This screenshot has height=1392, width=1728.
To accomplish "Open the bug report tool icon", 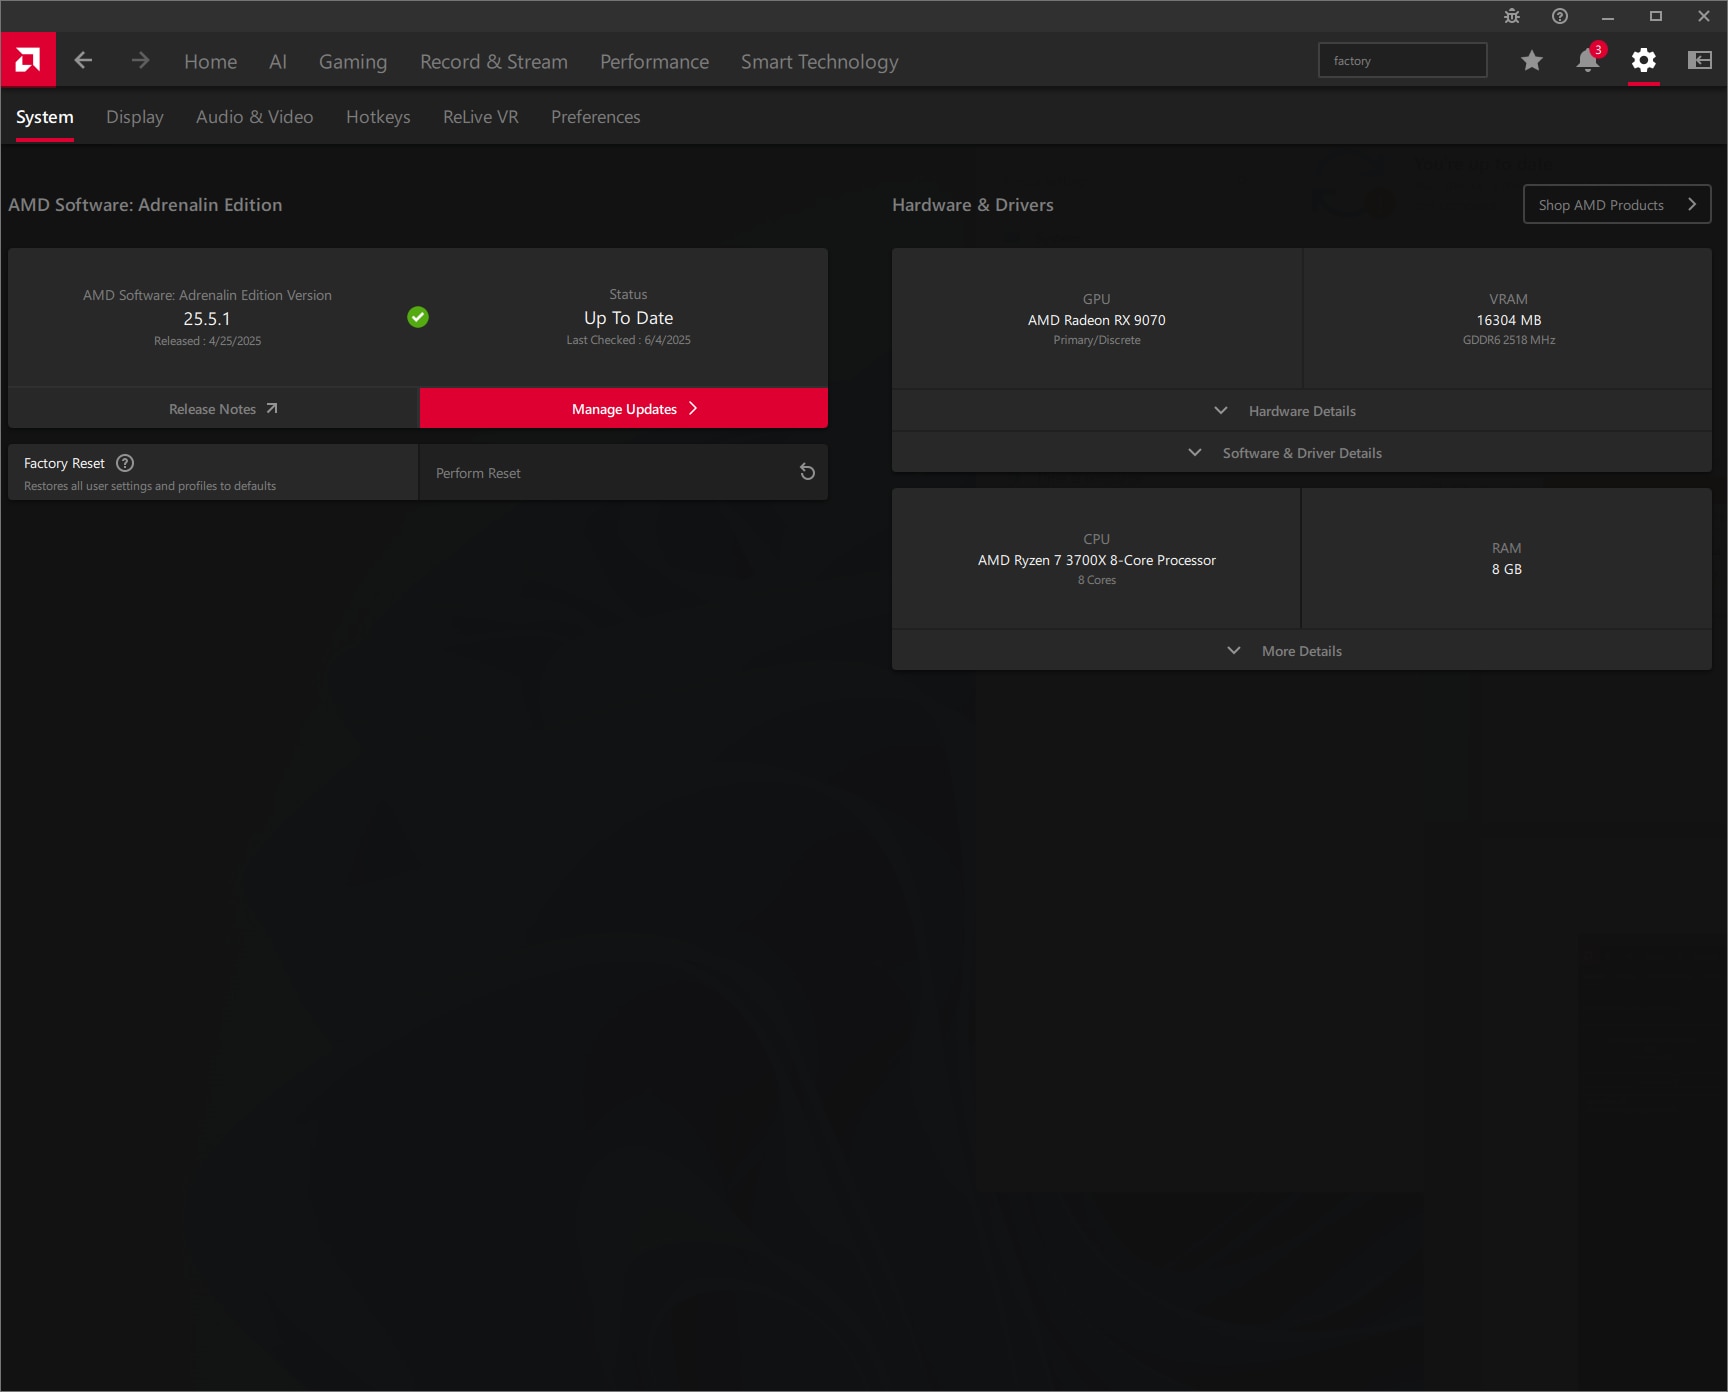I will 1512,16.
